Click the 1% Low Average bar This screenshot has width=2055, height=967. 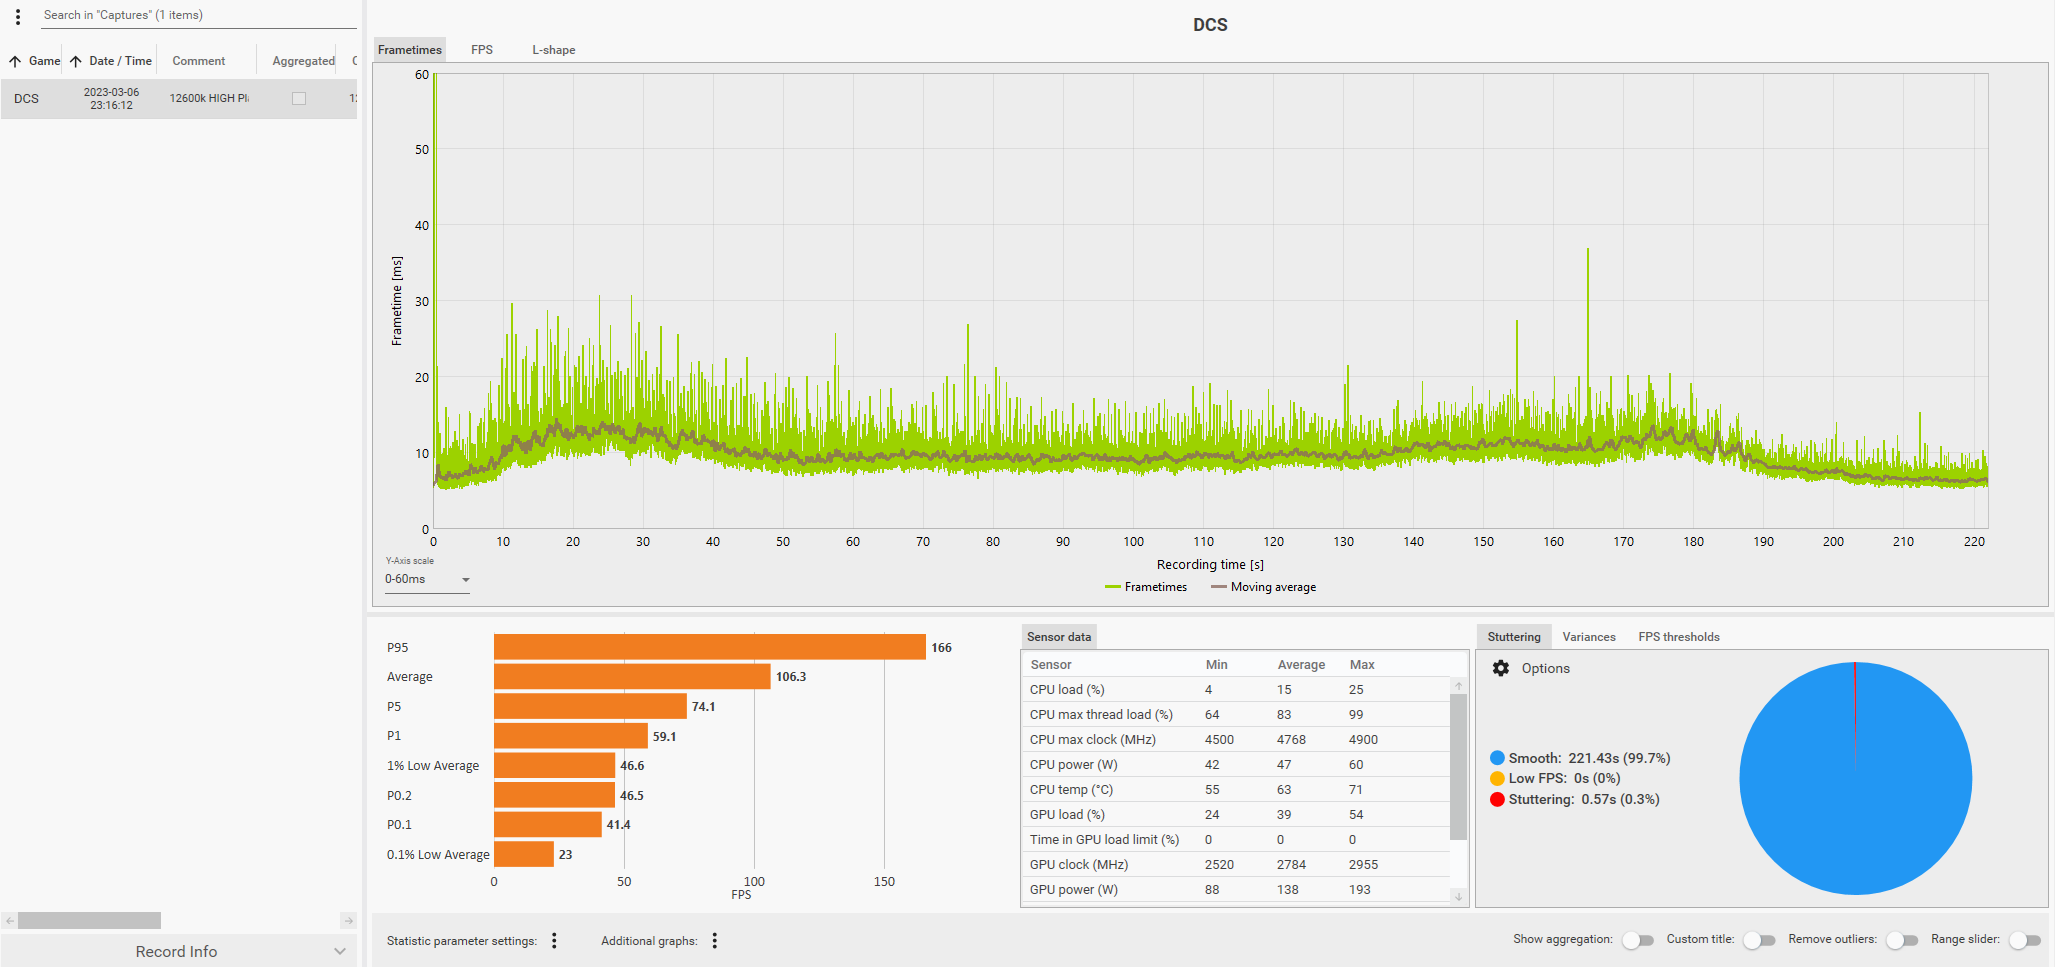tap(554, 766)
